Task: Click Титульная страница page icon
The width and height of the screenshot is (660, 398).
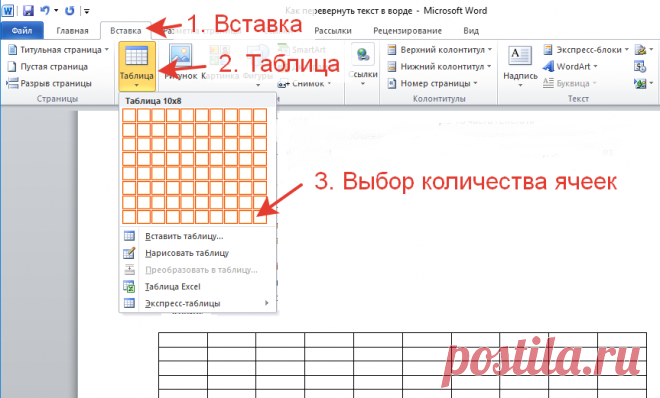Action: pos(13,50)
